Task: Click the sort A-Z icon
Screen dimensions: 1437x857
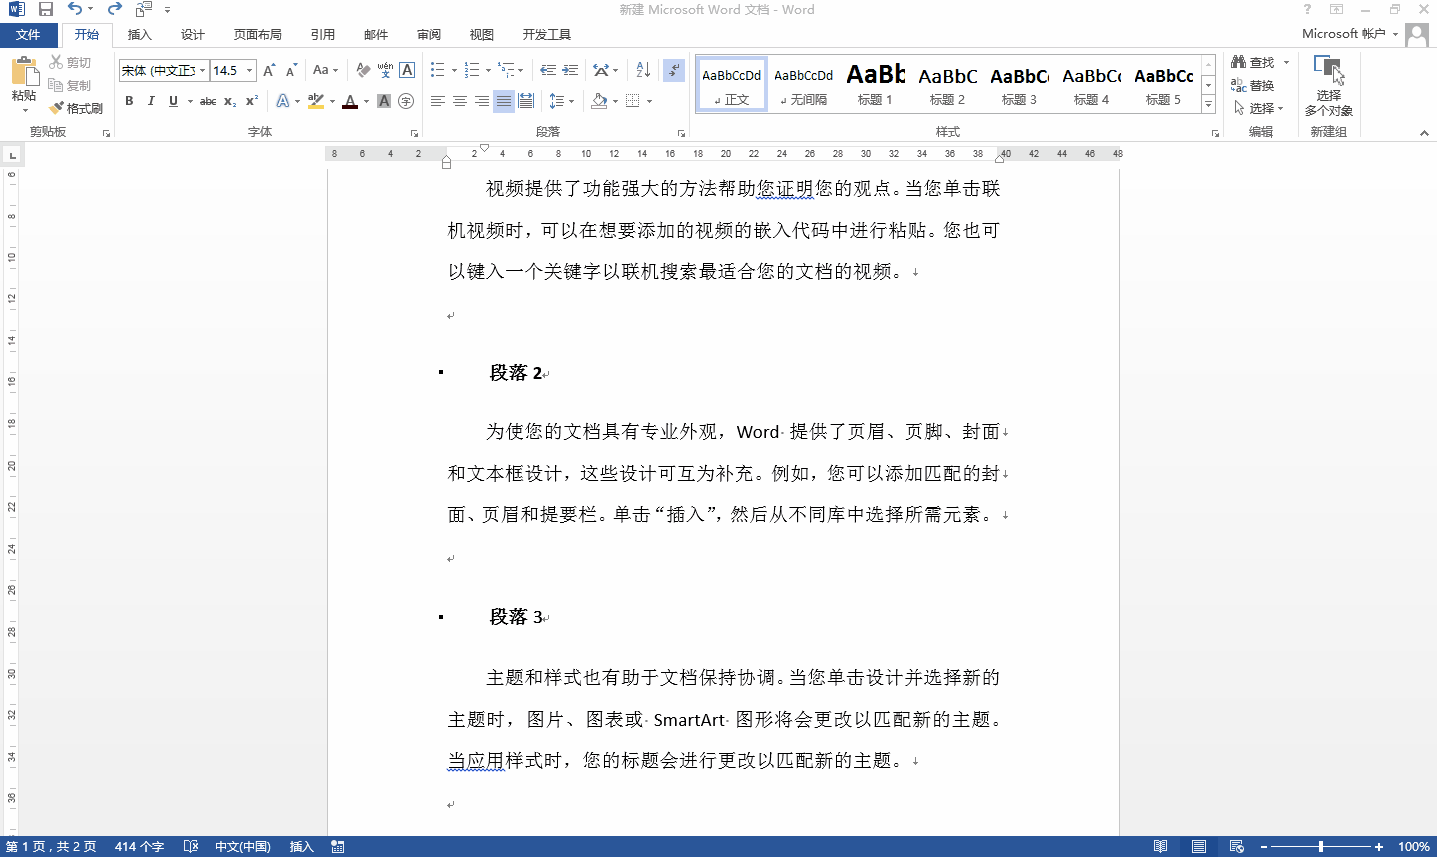Action: pyautogui.click(x=643, y=70)
